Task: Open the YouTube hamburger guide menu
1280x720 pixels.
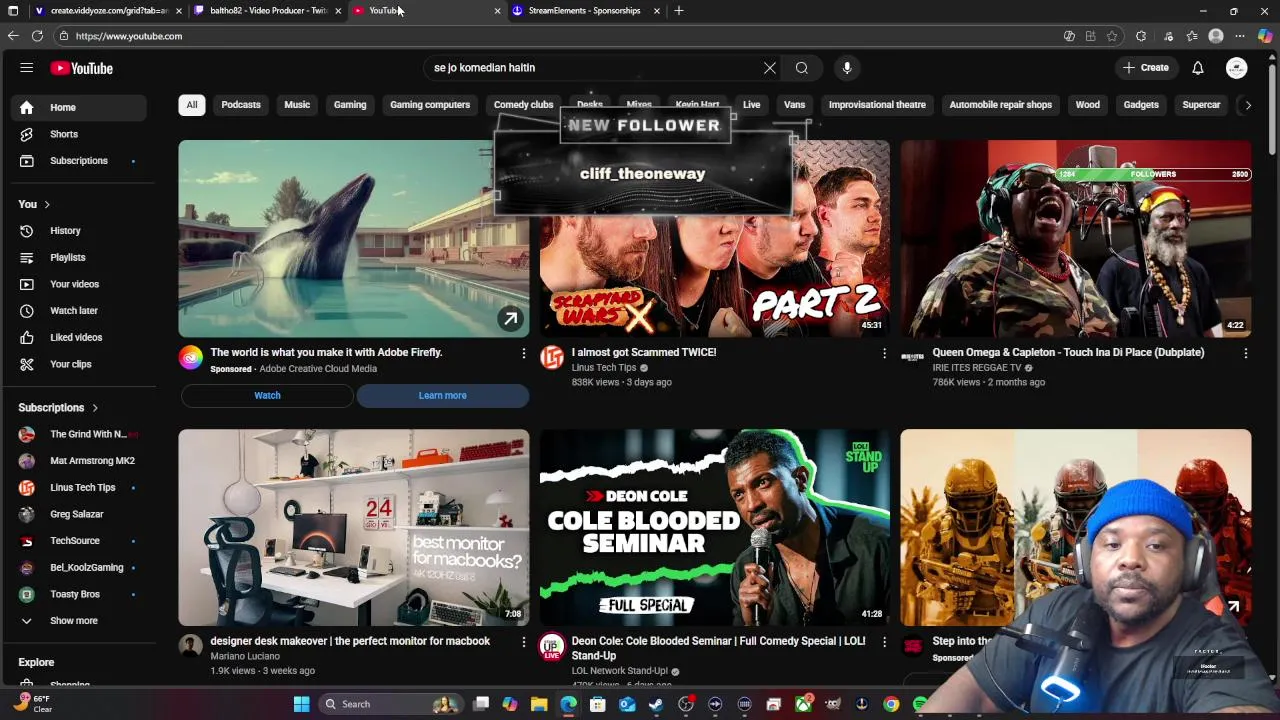Action: pyautogui.click(x=27, y=68)
